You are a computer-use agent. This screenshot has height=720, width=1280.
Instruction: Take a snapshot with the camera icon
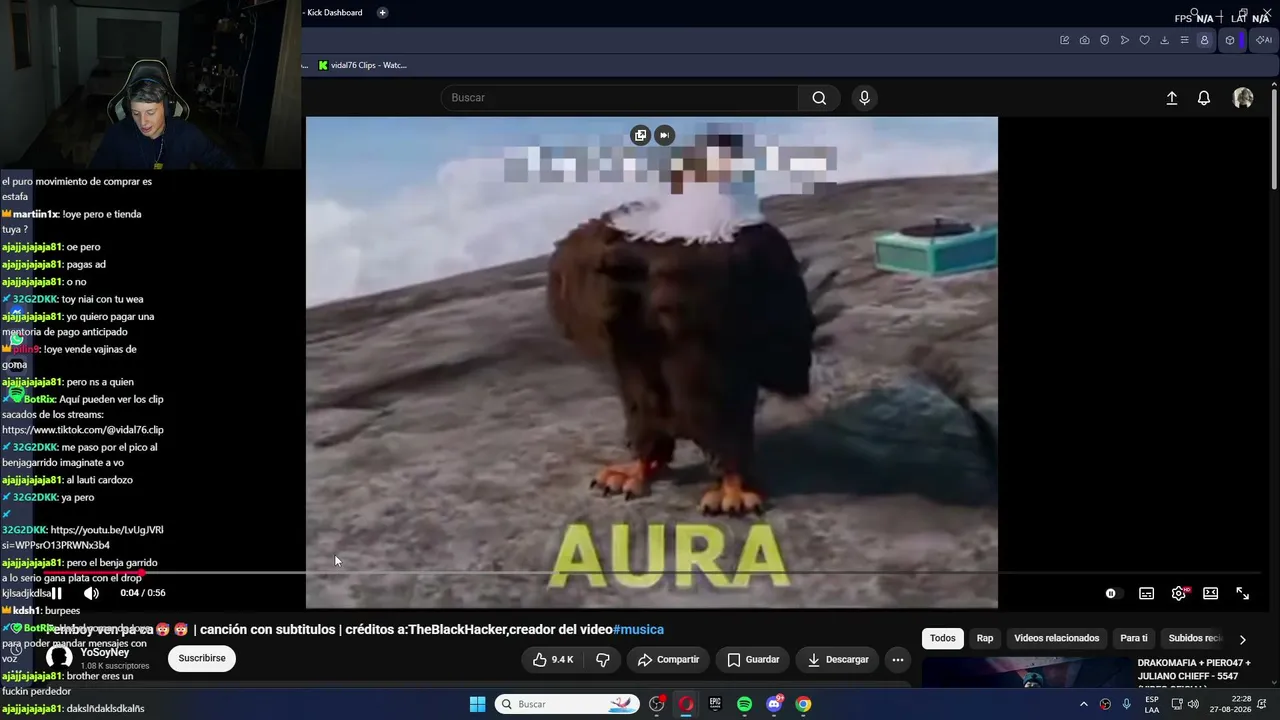tap(1085, 40)
